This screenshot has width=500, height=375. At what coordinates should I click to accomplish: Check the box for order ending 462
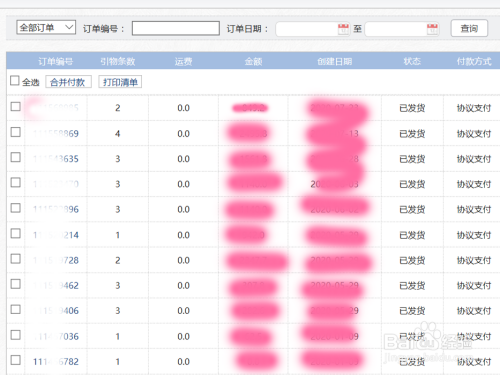[16, 284]
